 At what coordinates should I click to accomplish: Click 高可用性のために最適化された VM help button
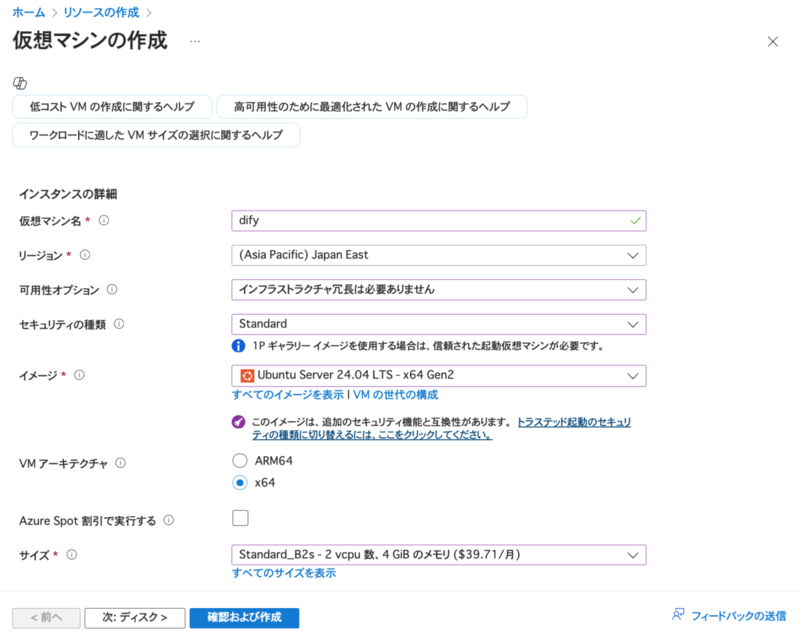[x=372, y=107]
